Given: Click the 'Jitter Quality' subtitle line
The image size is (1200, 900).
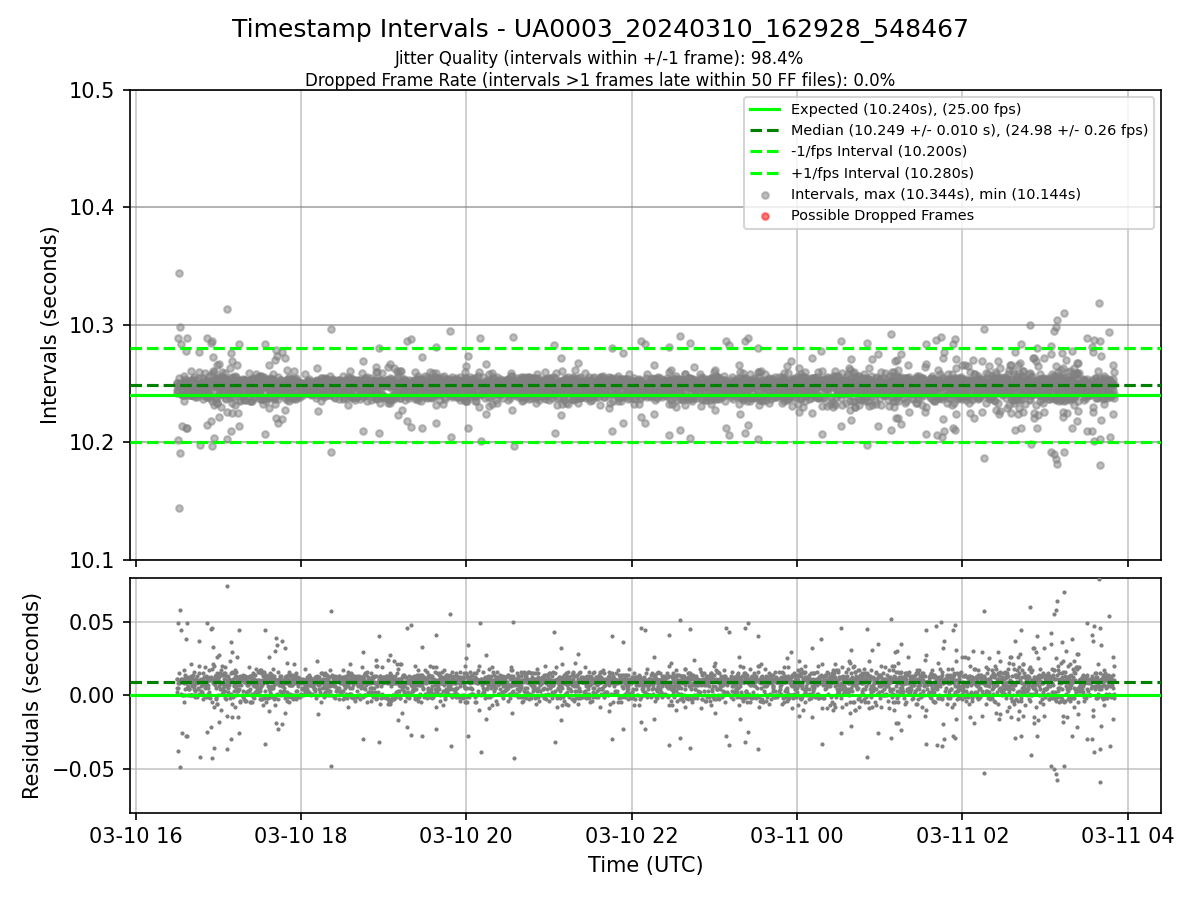Looking at the screenshot, I should [x=599, y=58].
